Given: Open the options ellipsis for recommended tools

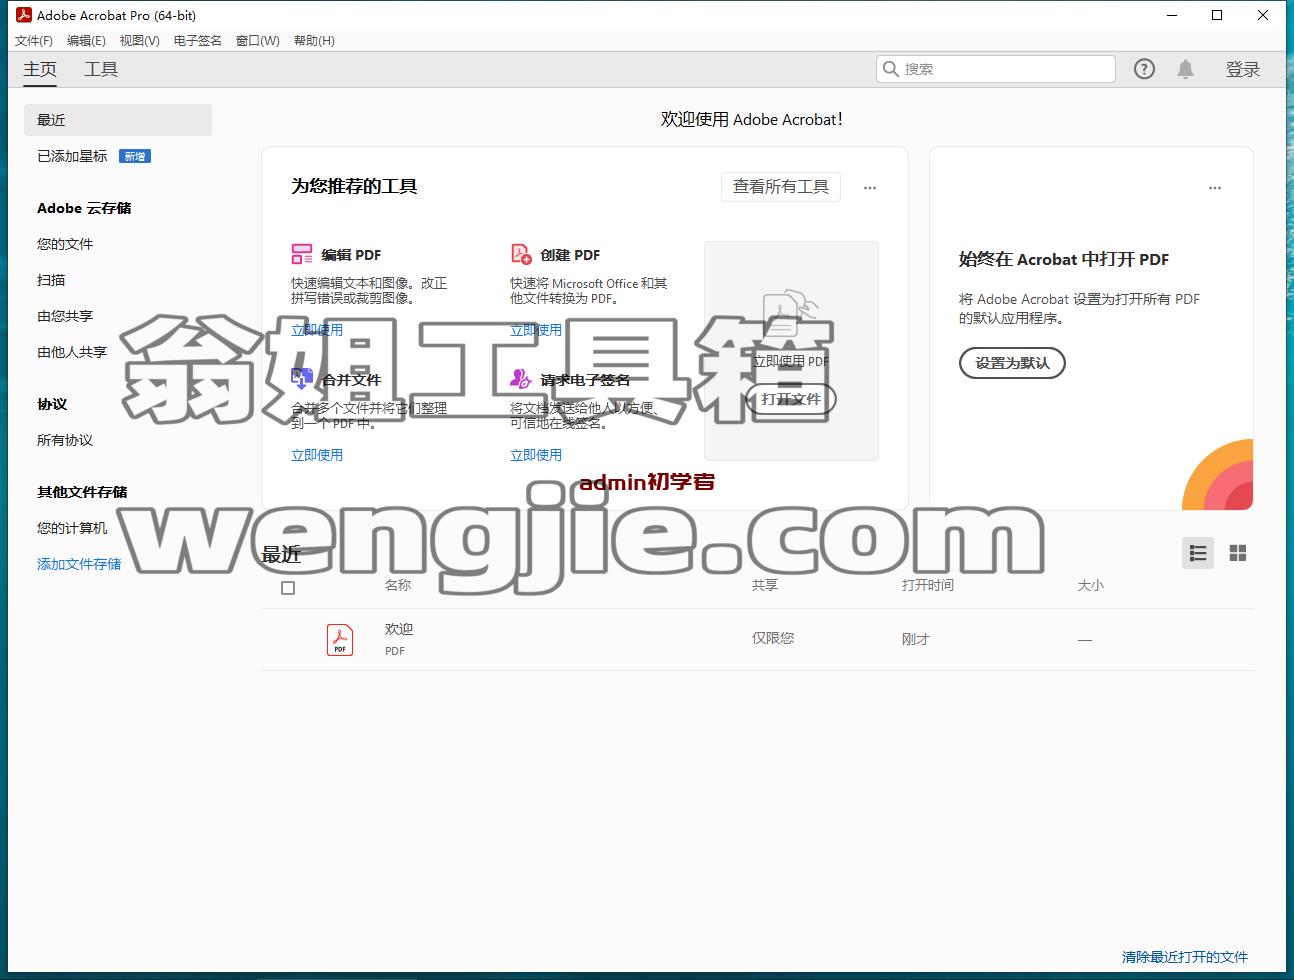Looking at the screenshot, I should (x=870, y=188).
